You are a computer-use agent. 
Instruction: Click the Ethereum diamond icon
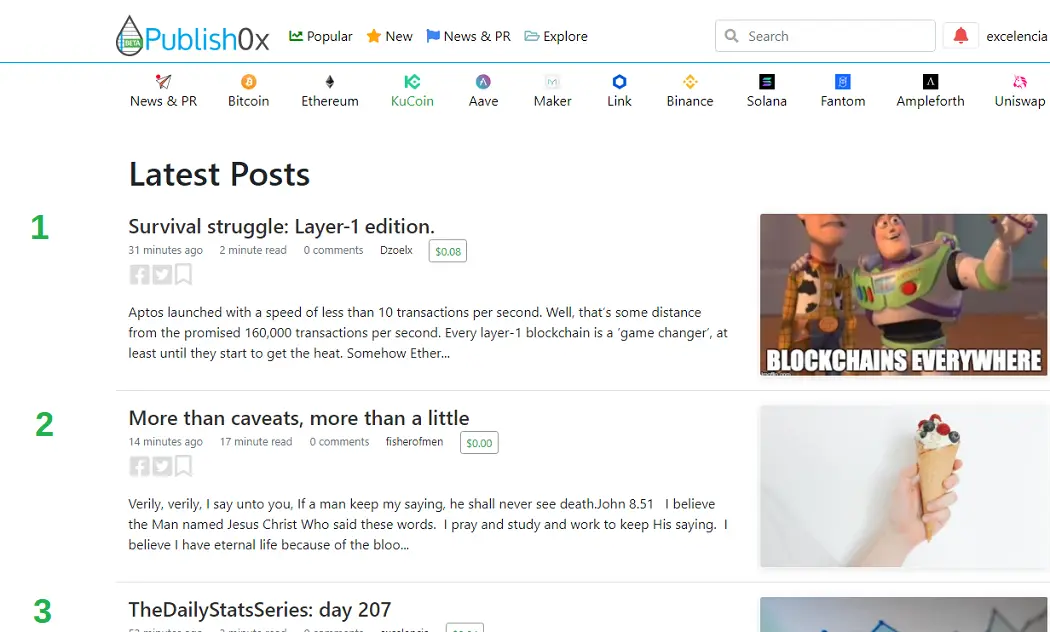329,82
